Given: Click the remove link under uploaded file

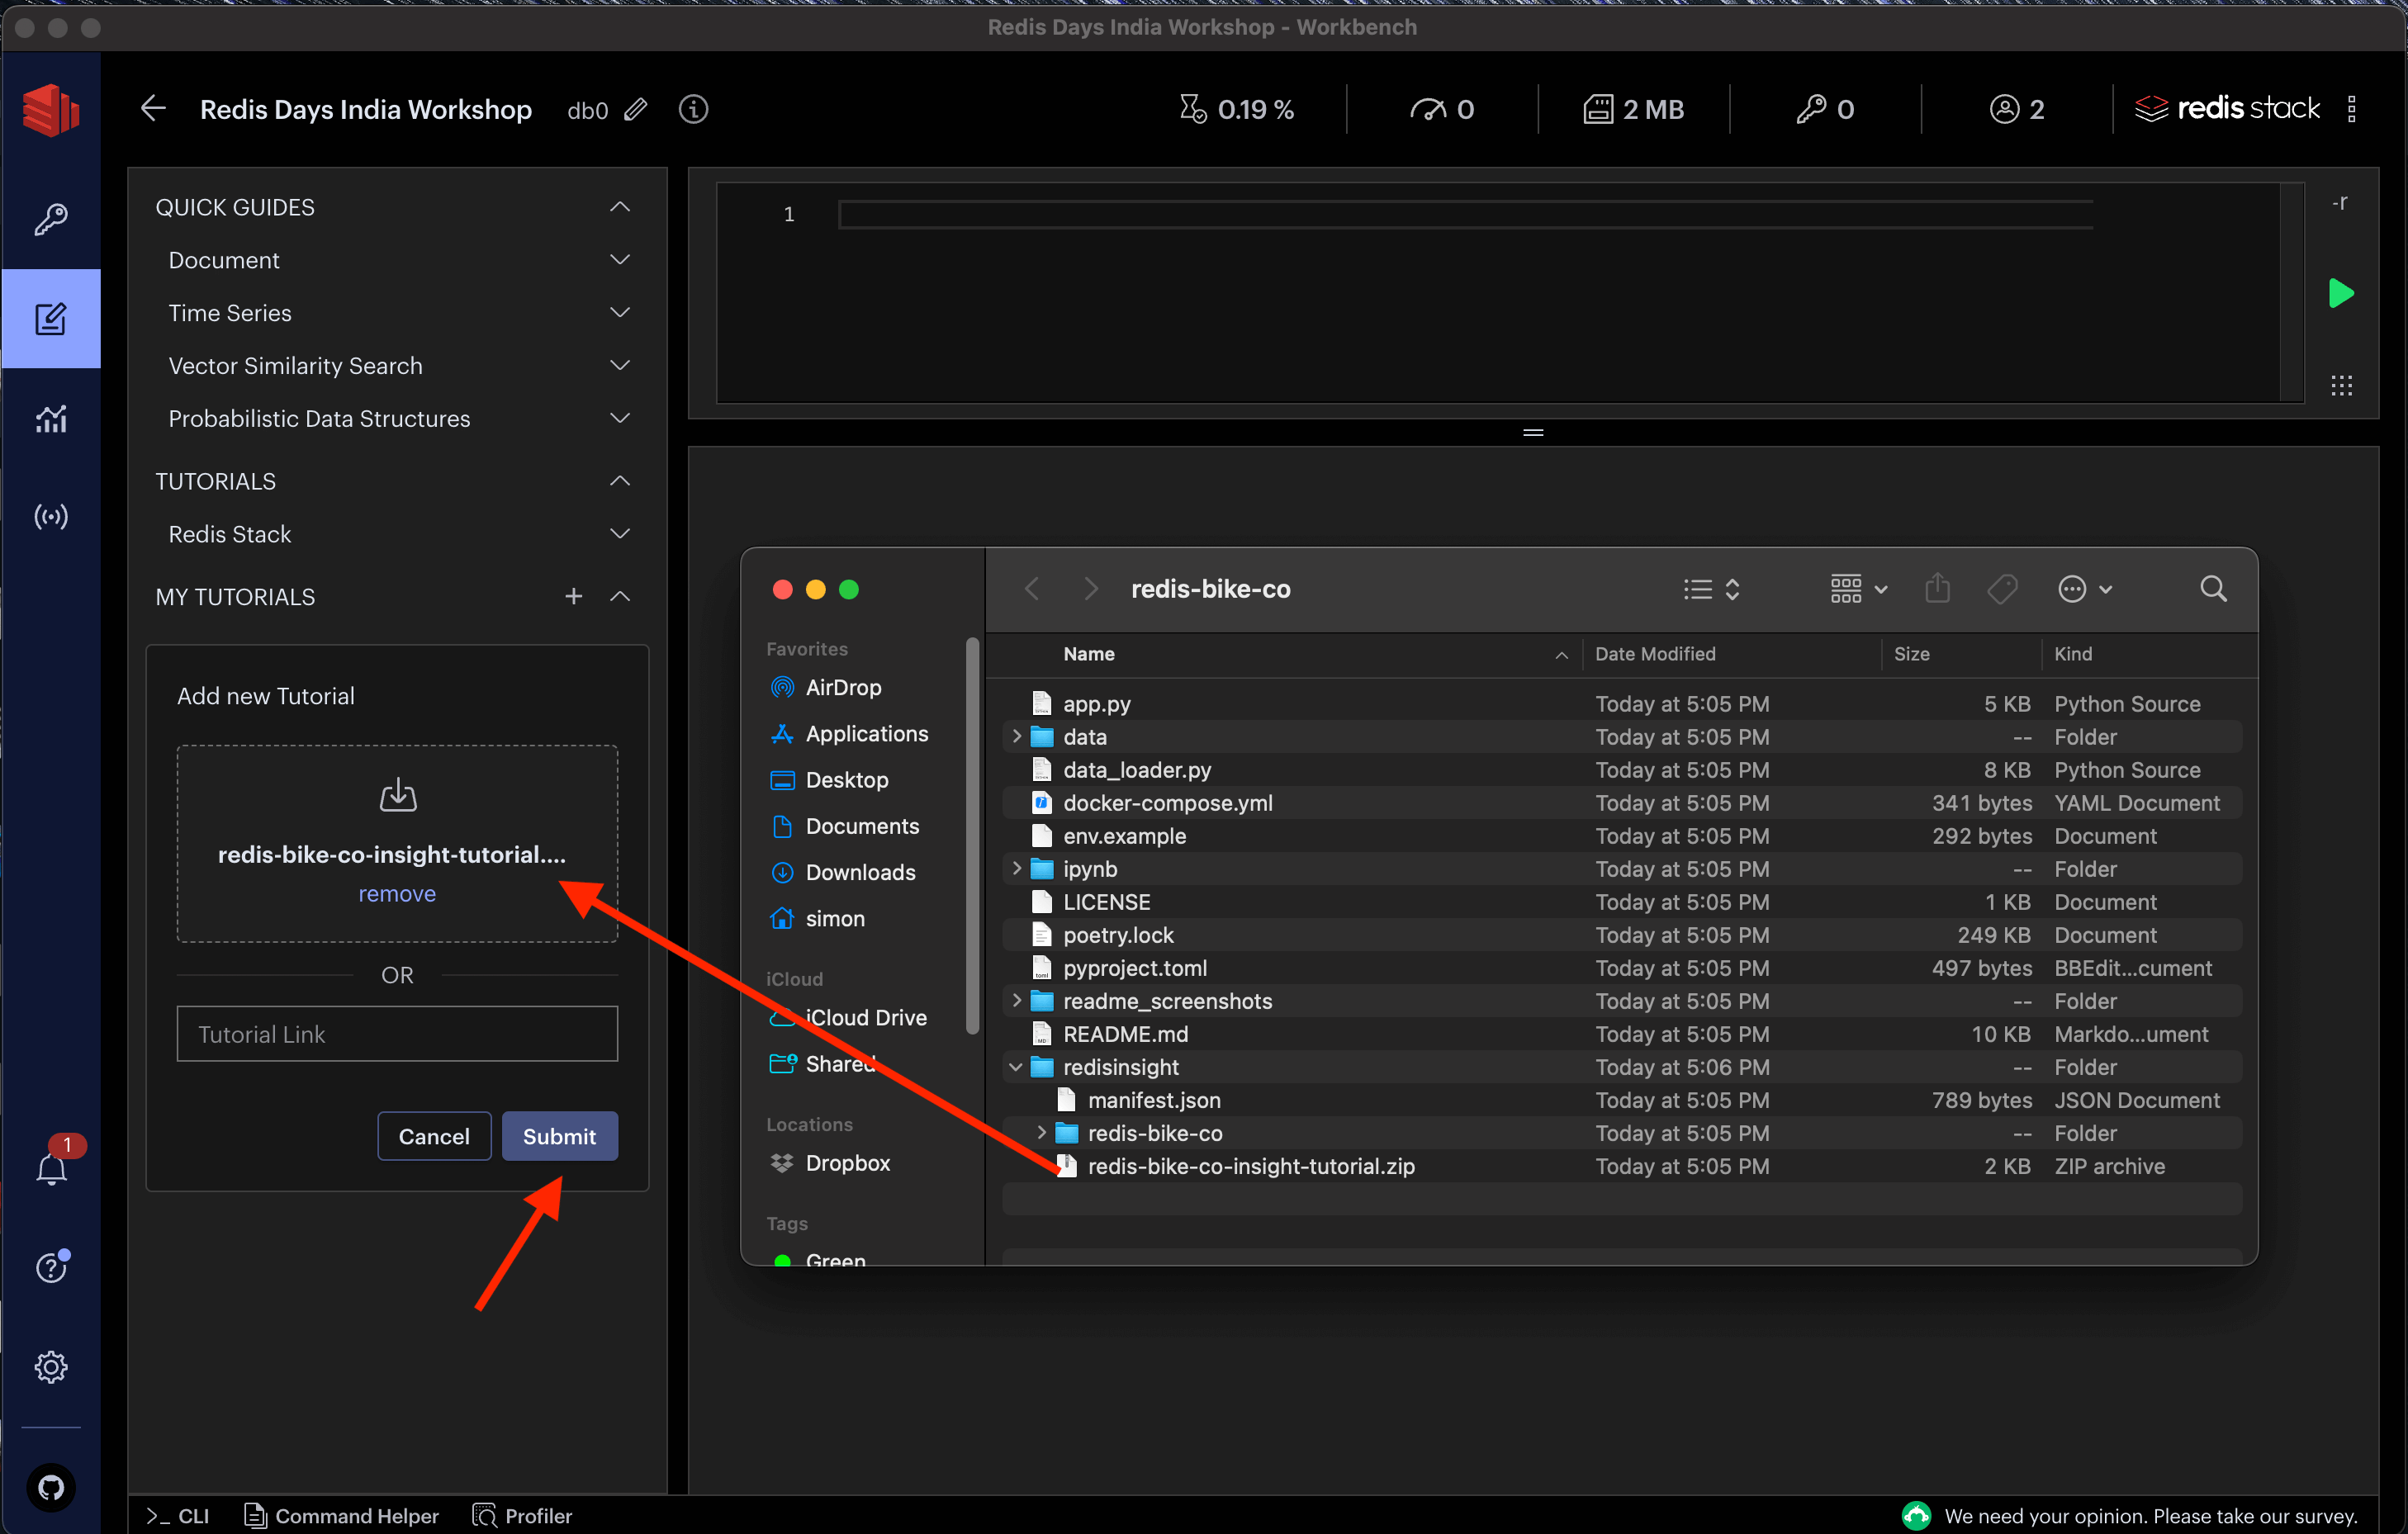Looking at the screenshot, I should pos(397,894).
